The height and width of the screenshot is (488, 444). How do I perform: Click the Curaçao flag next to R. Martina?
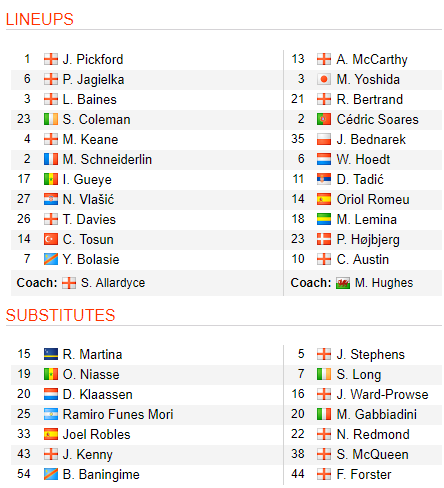coord(51,354)
